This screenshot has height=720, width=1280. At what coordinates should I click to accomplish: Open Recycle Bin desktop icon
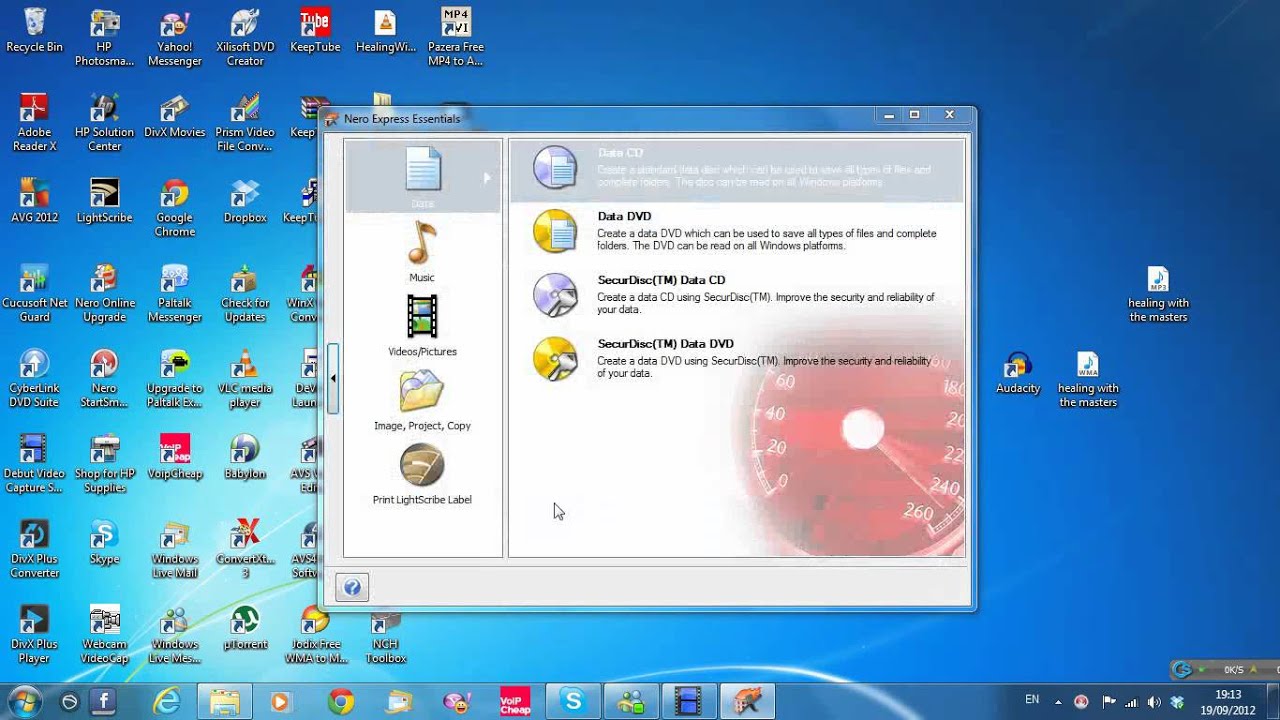tap(34, 30)
